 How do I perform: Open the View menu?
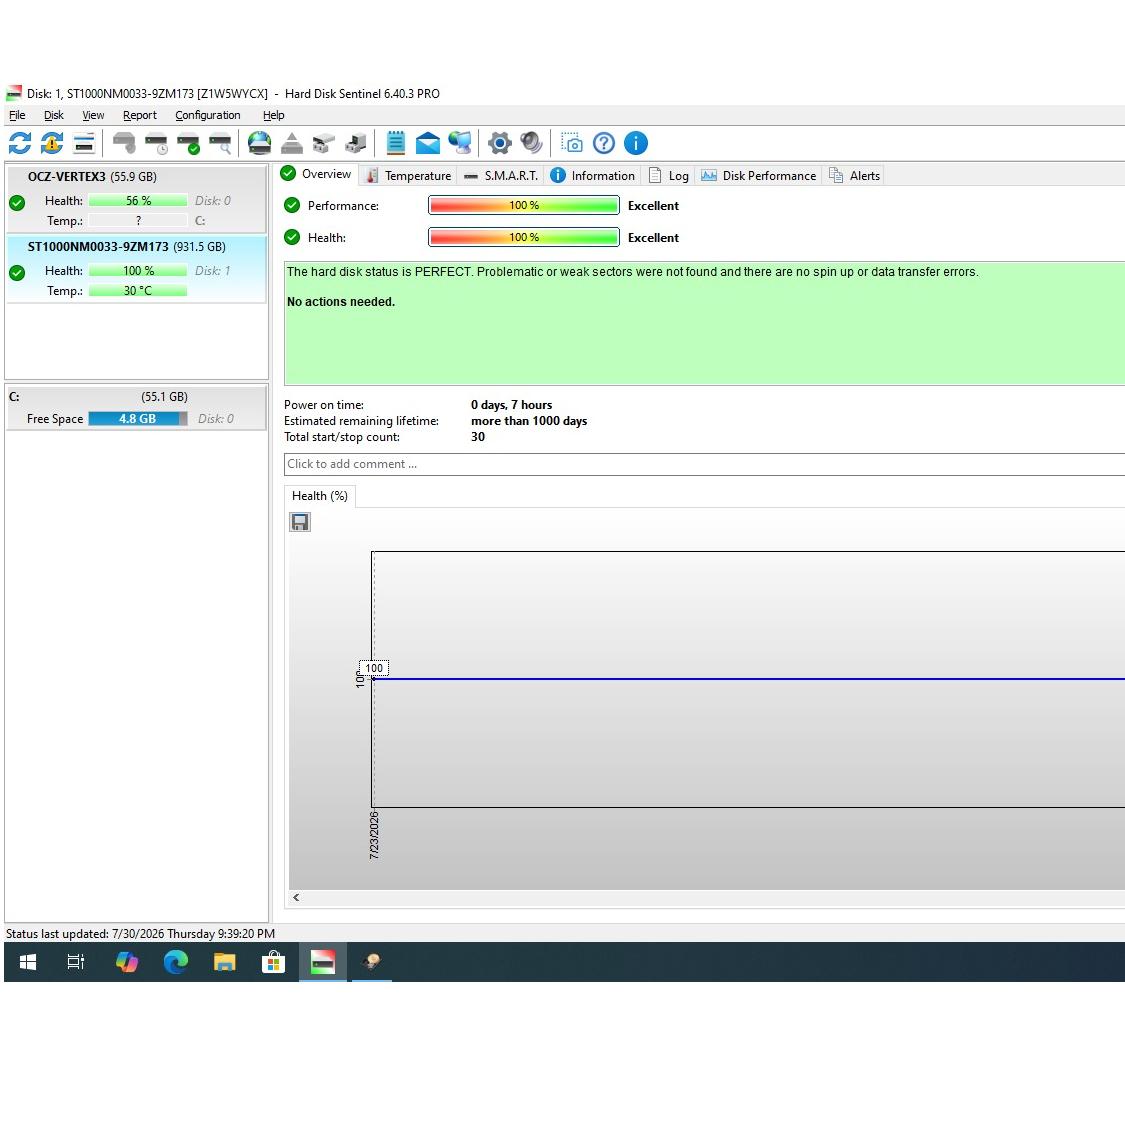[x=93, y=115]
